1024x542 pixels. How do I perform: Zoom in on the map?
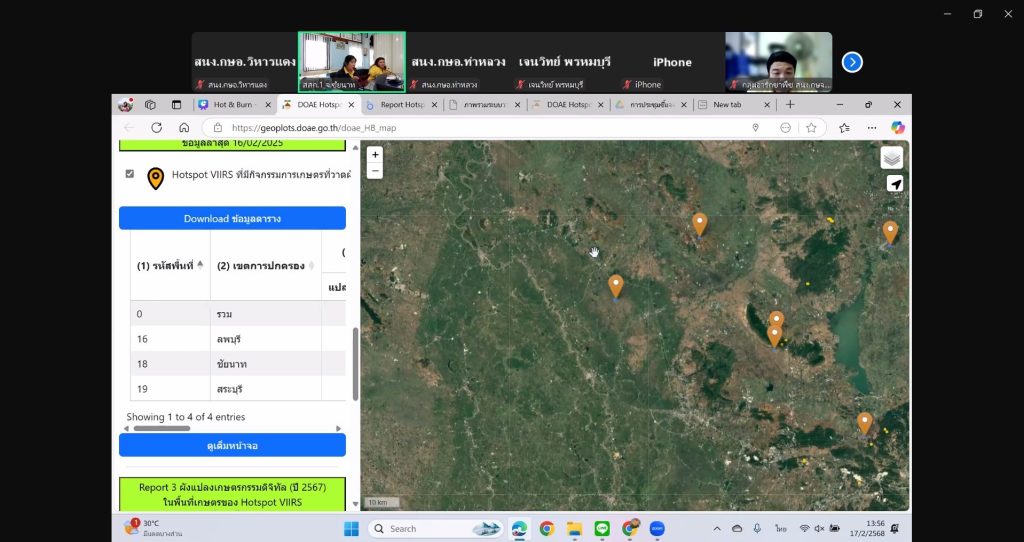[375, 155]
